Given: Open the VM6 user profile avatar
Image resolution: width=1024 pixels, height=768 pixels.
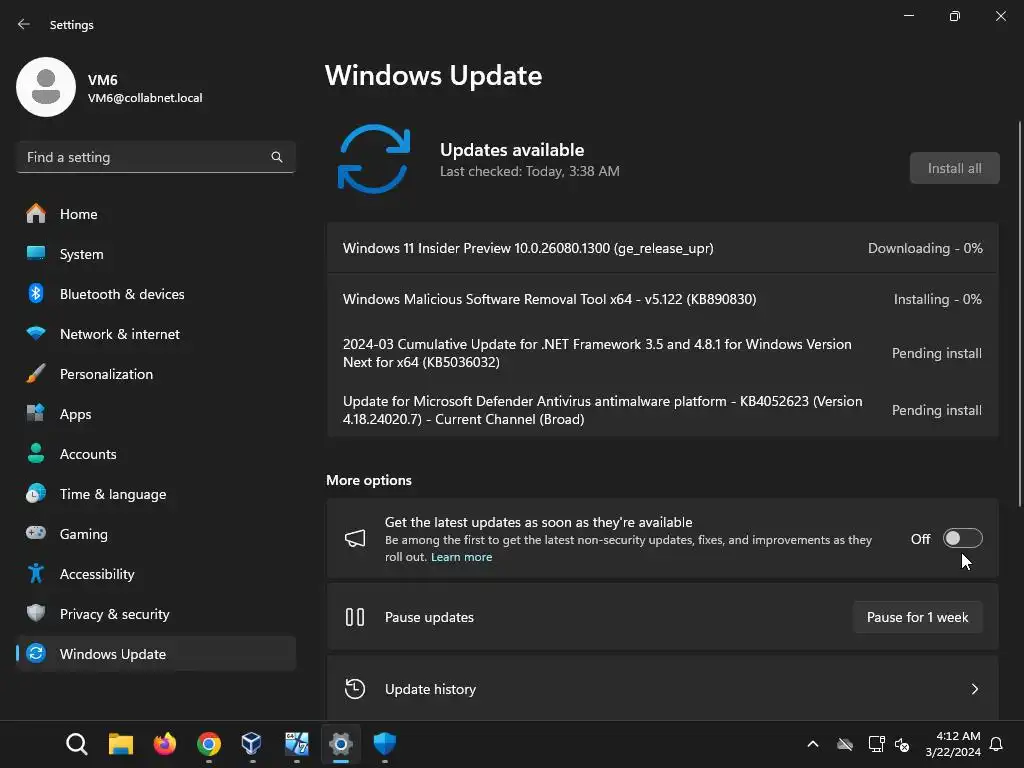Looking at the screenshot, I should [46, 87].
